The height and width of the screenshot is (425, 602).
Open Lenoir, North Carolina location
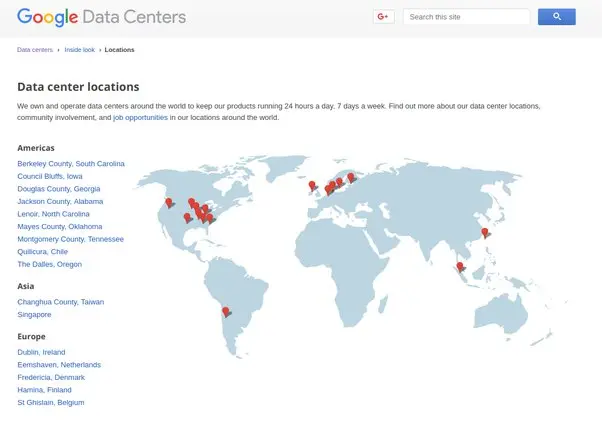tap(53, 214)
